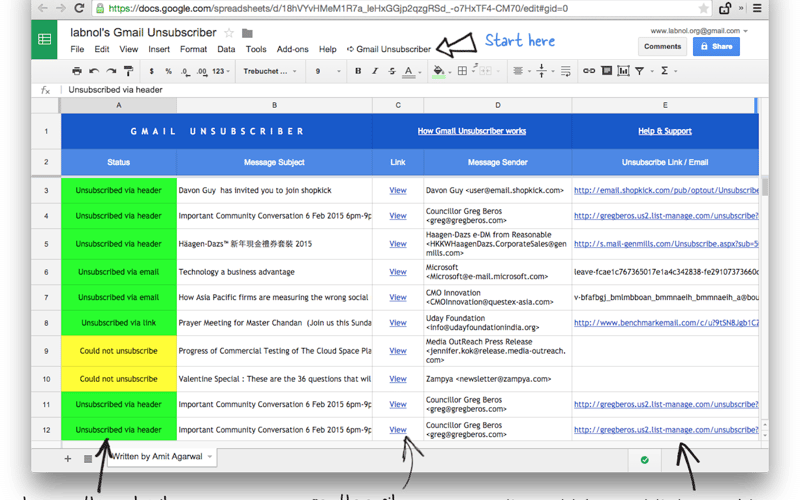800x500 pixels.
Task: Click the filter funnel icon
Action: click(x=639, y=71)
